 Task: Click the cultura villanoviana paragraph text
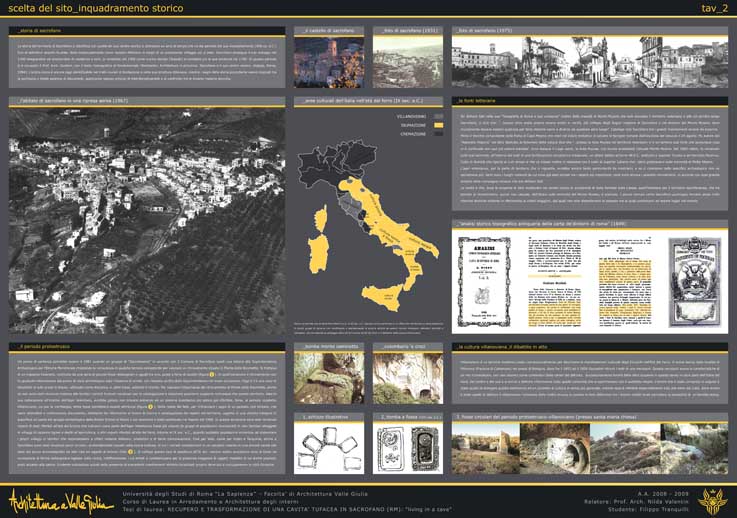pyautogui.click(x=590, y=379)
